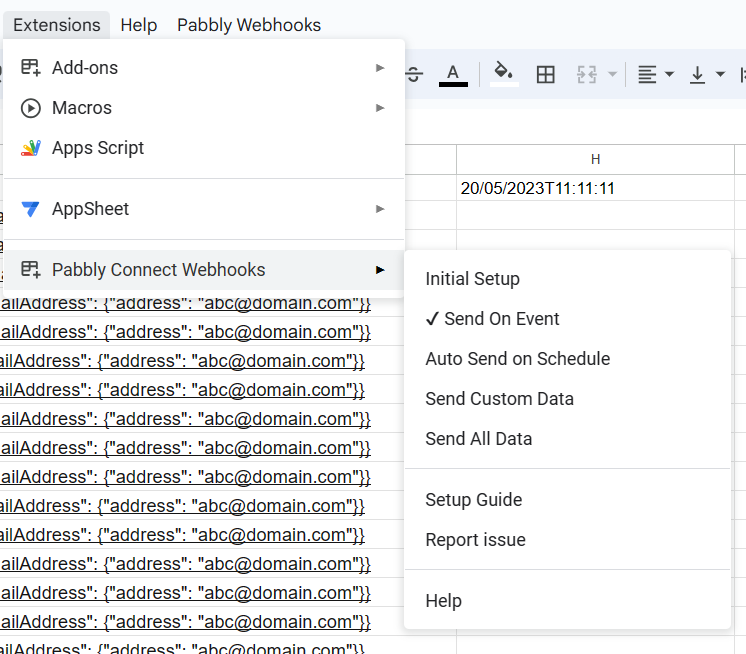Expand the Add-ons submenu arrow
The width and height of the screenshot is (746, 654).
point(380,68)
